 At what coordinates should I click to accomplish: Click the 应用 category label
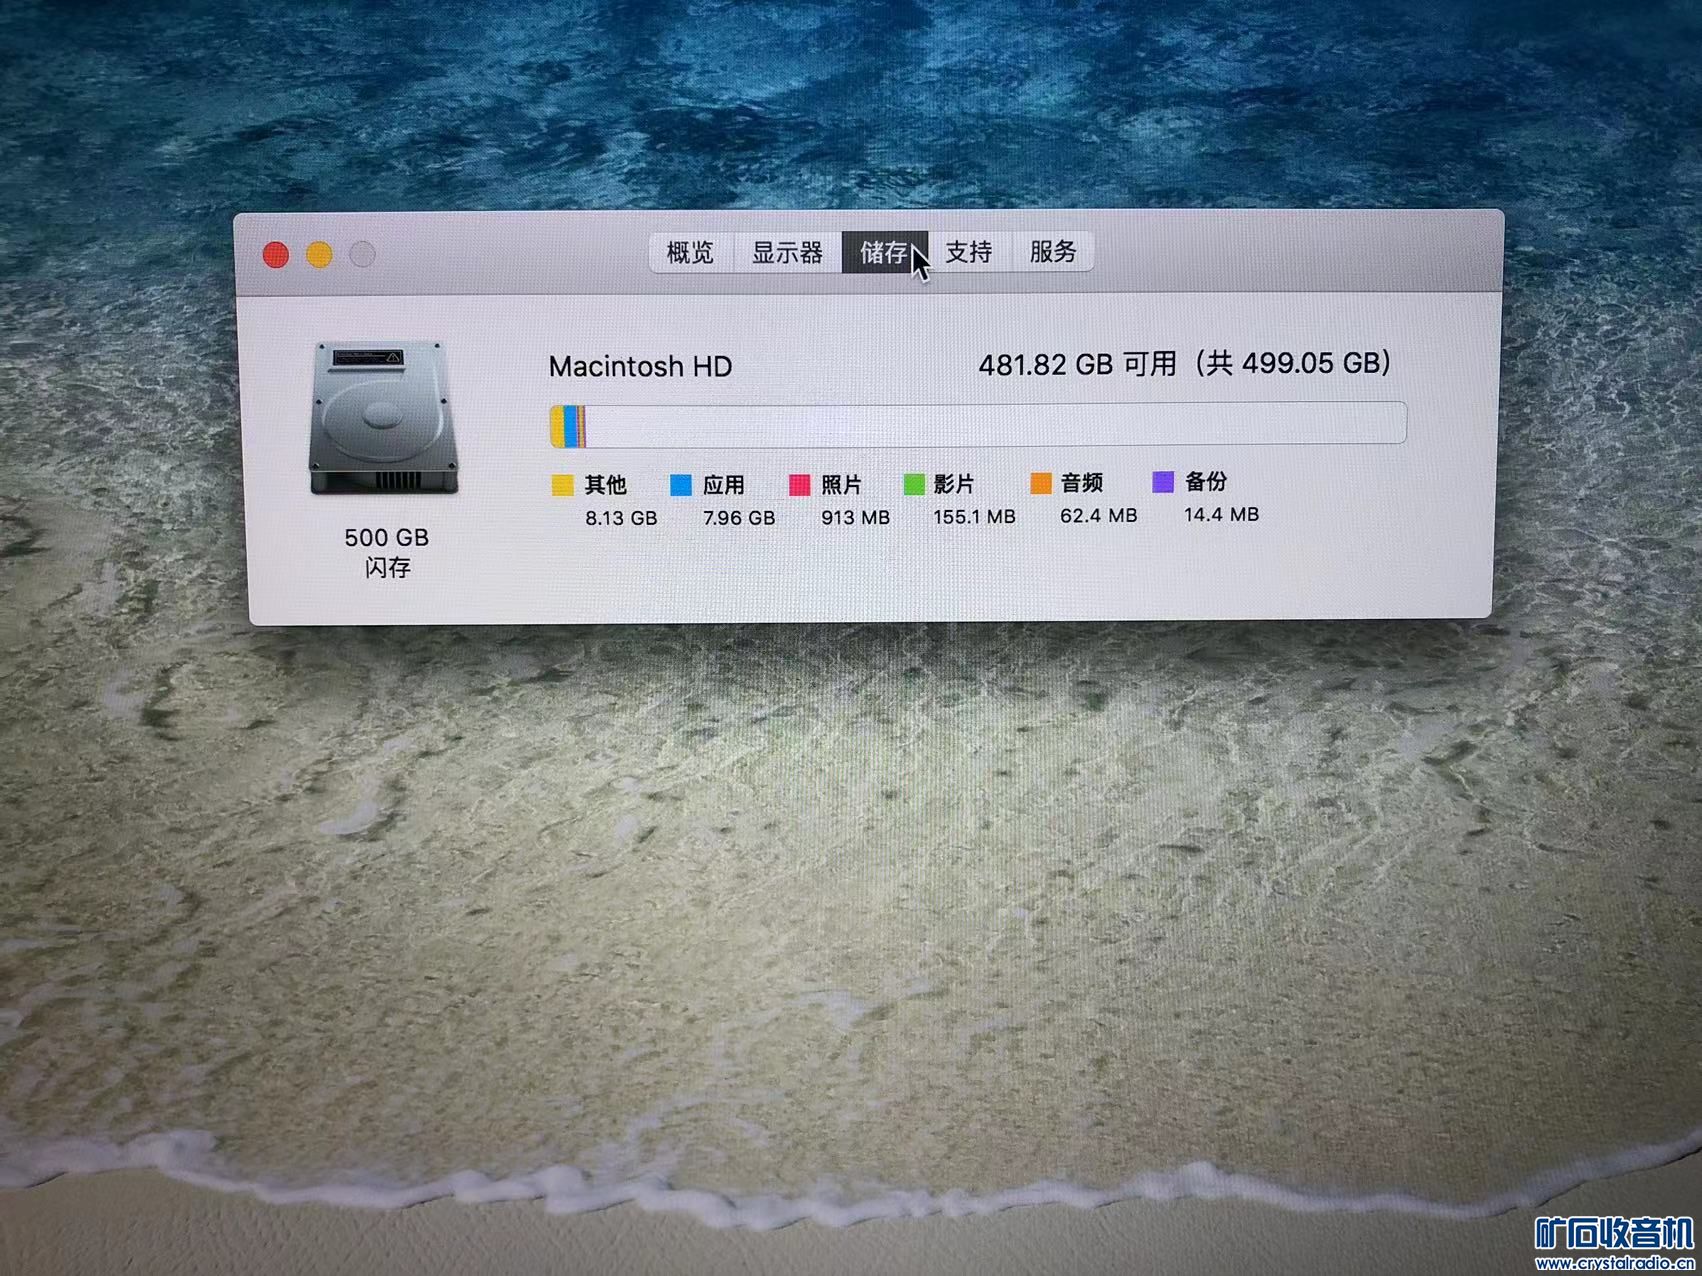723,485
